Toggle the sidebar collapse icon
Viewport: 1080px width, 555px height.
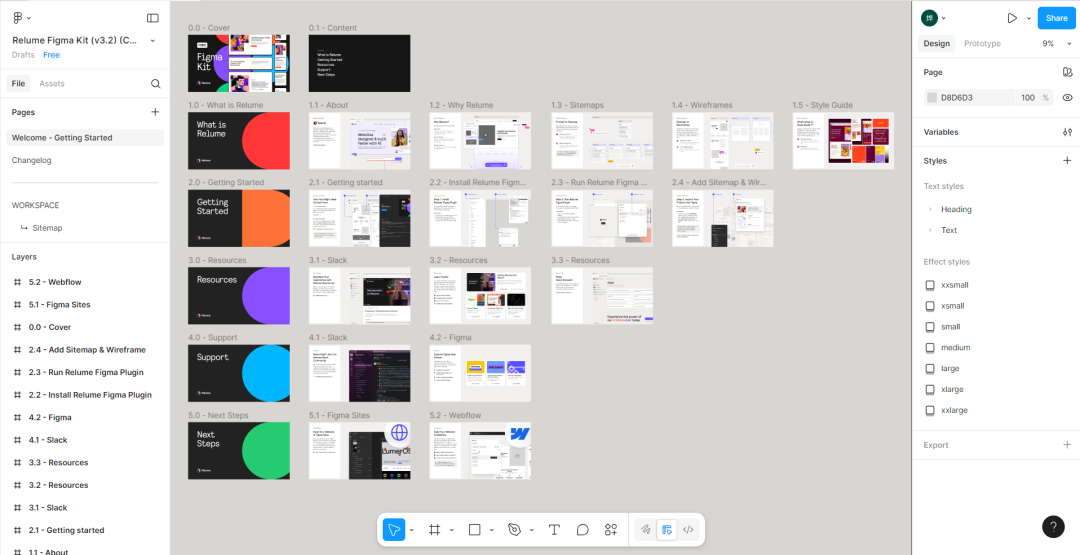coord(153,18)
